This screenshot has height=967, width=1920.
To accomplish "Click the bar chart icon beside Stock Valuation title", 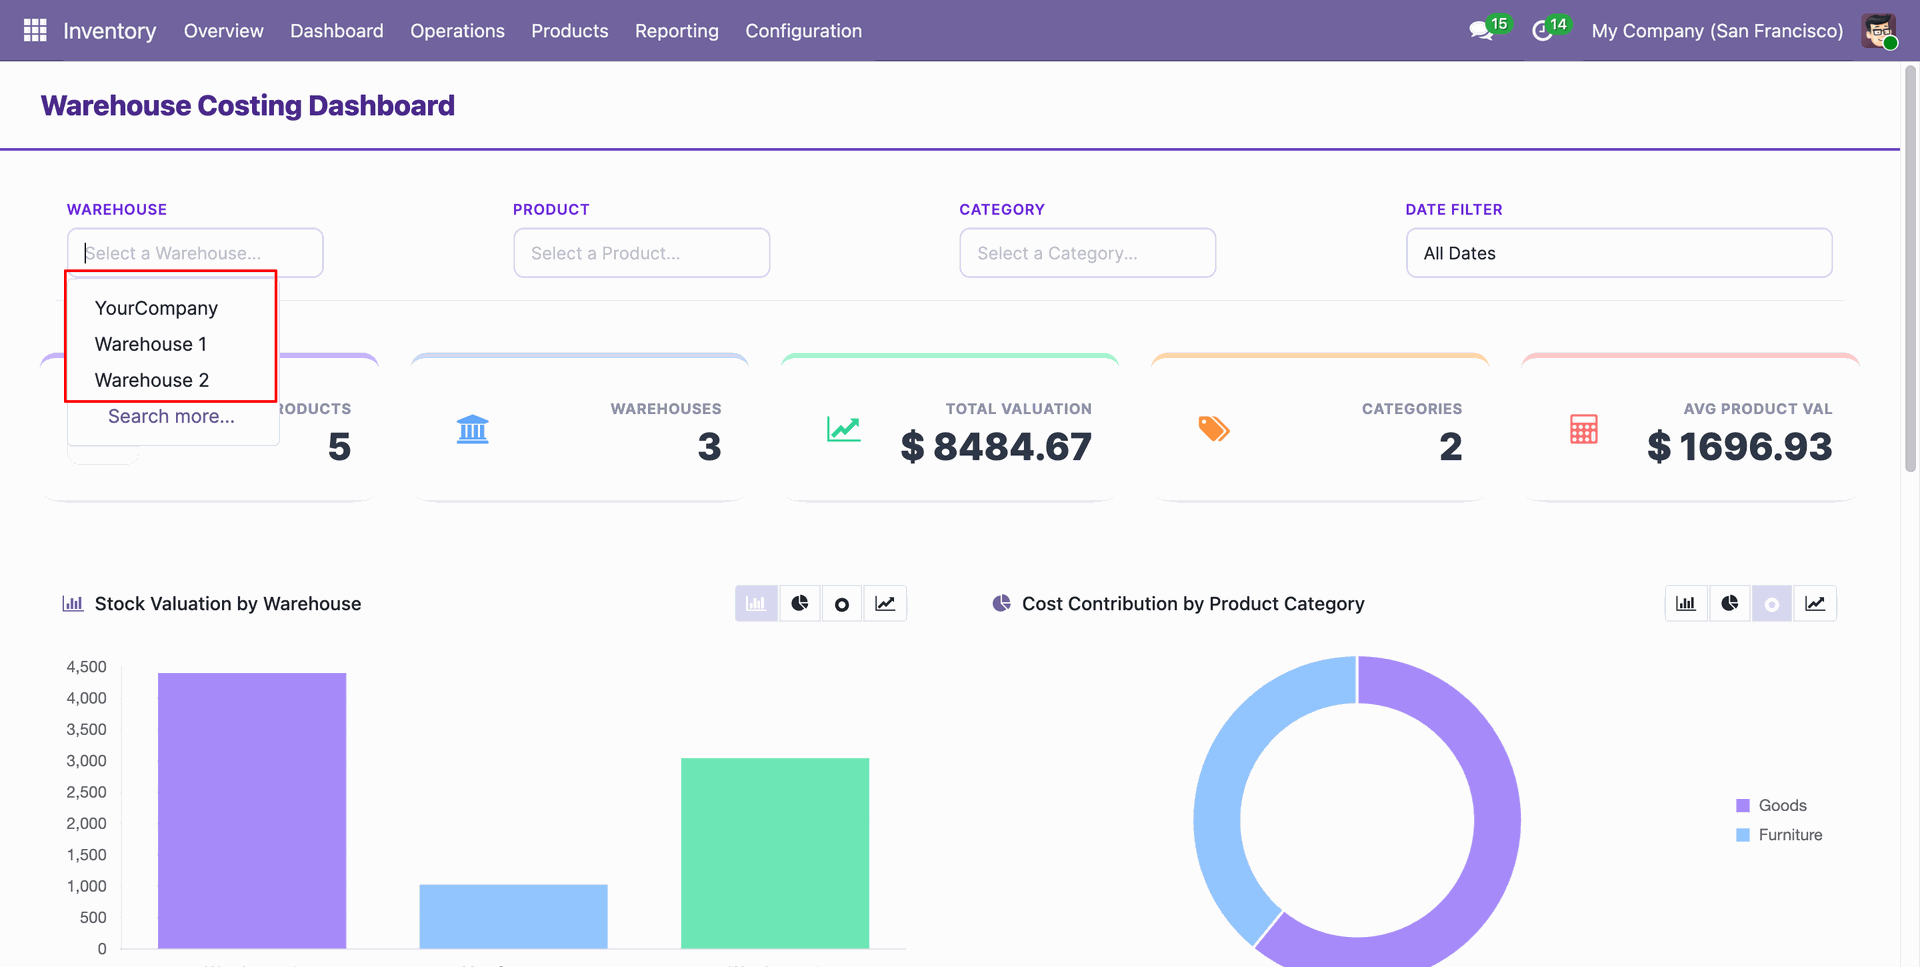I will pyautogui.click(x=73, y=604).
